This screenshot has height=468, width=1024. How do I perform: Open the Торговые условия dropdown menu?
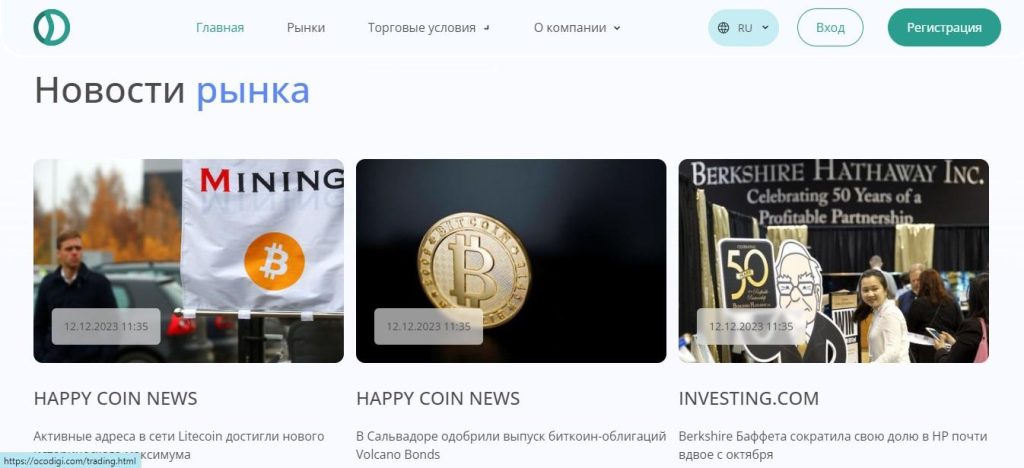click(x=428, y=28)
